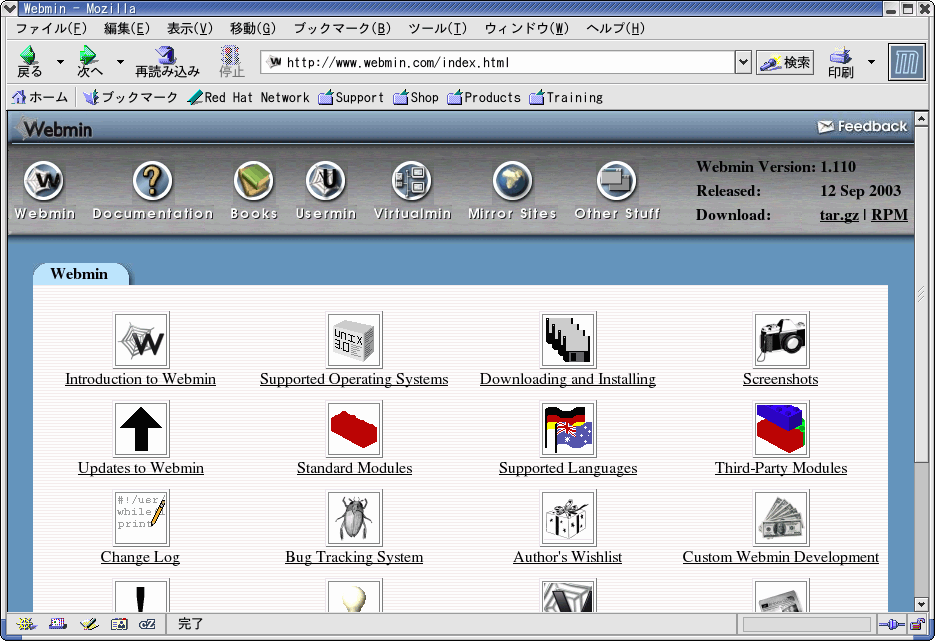The image size is (935, 641).
Task: Open the ウィンドウ(W) menu
Action: (x=527, y=29)
